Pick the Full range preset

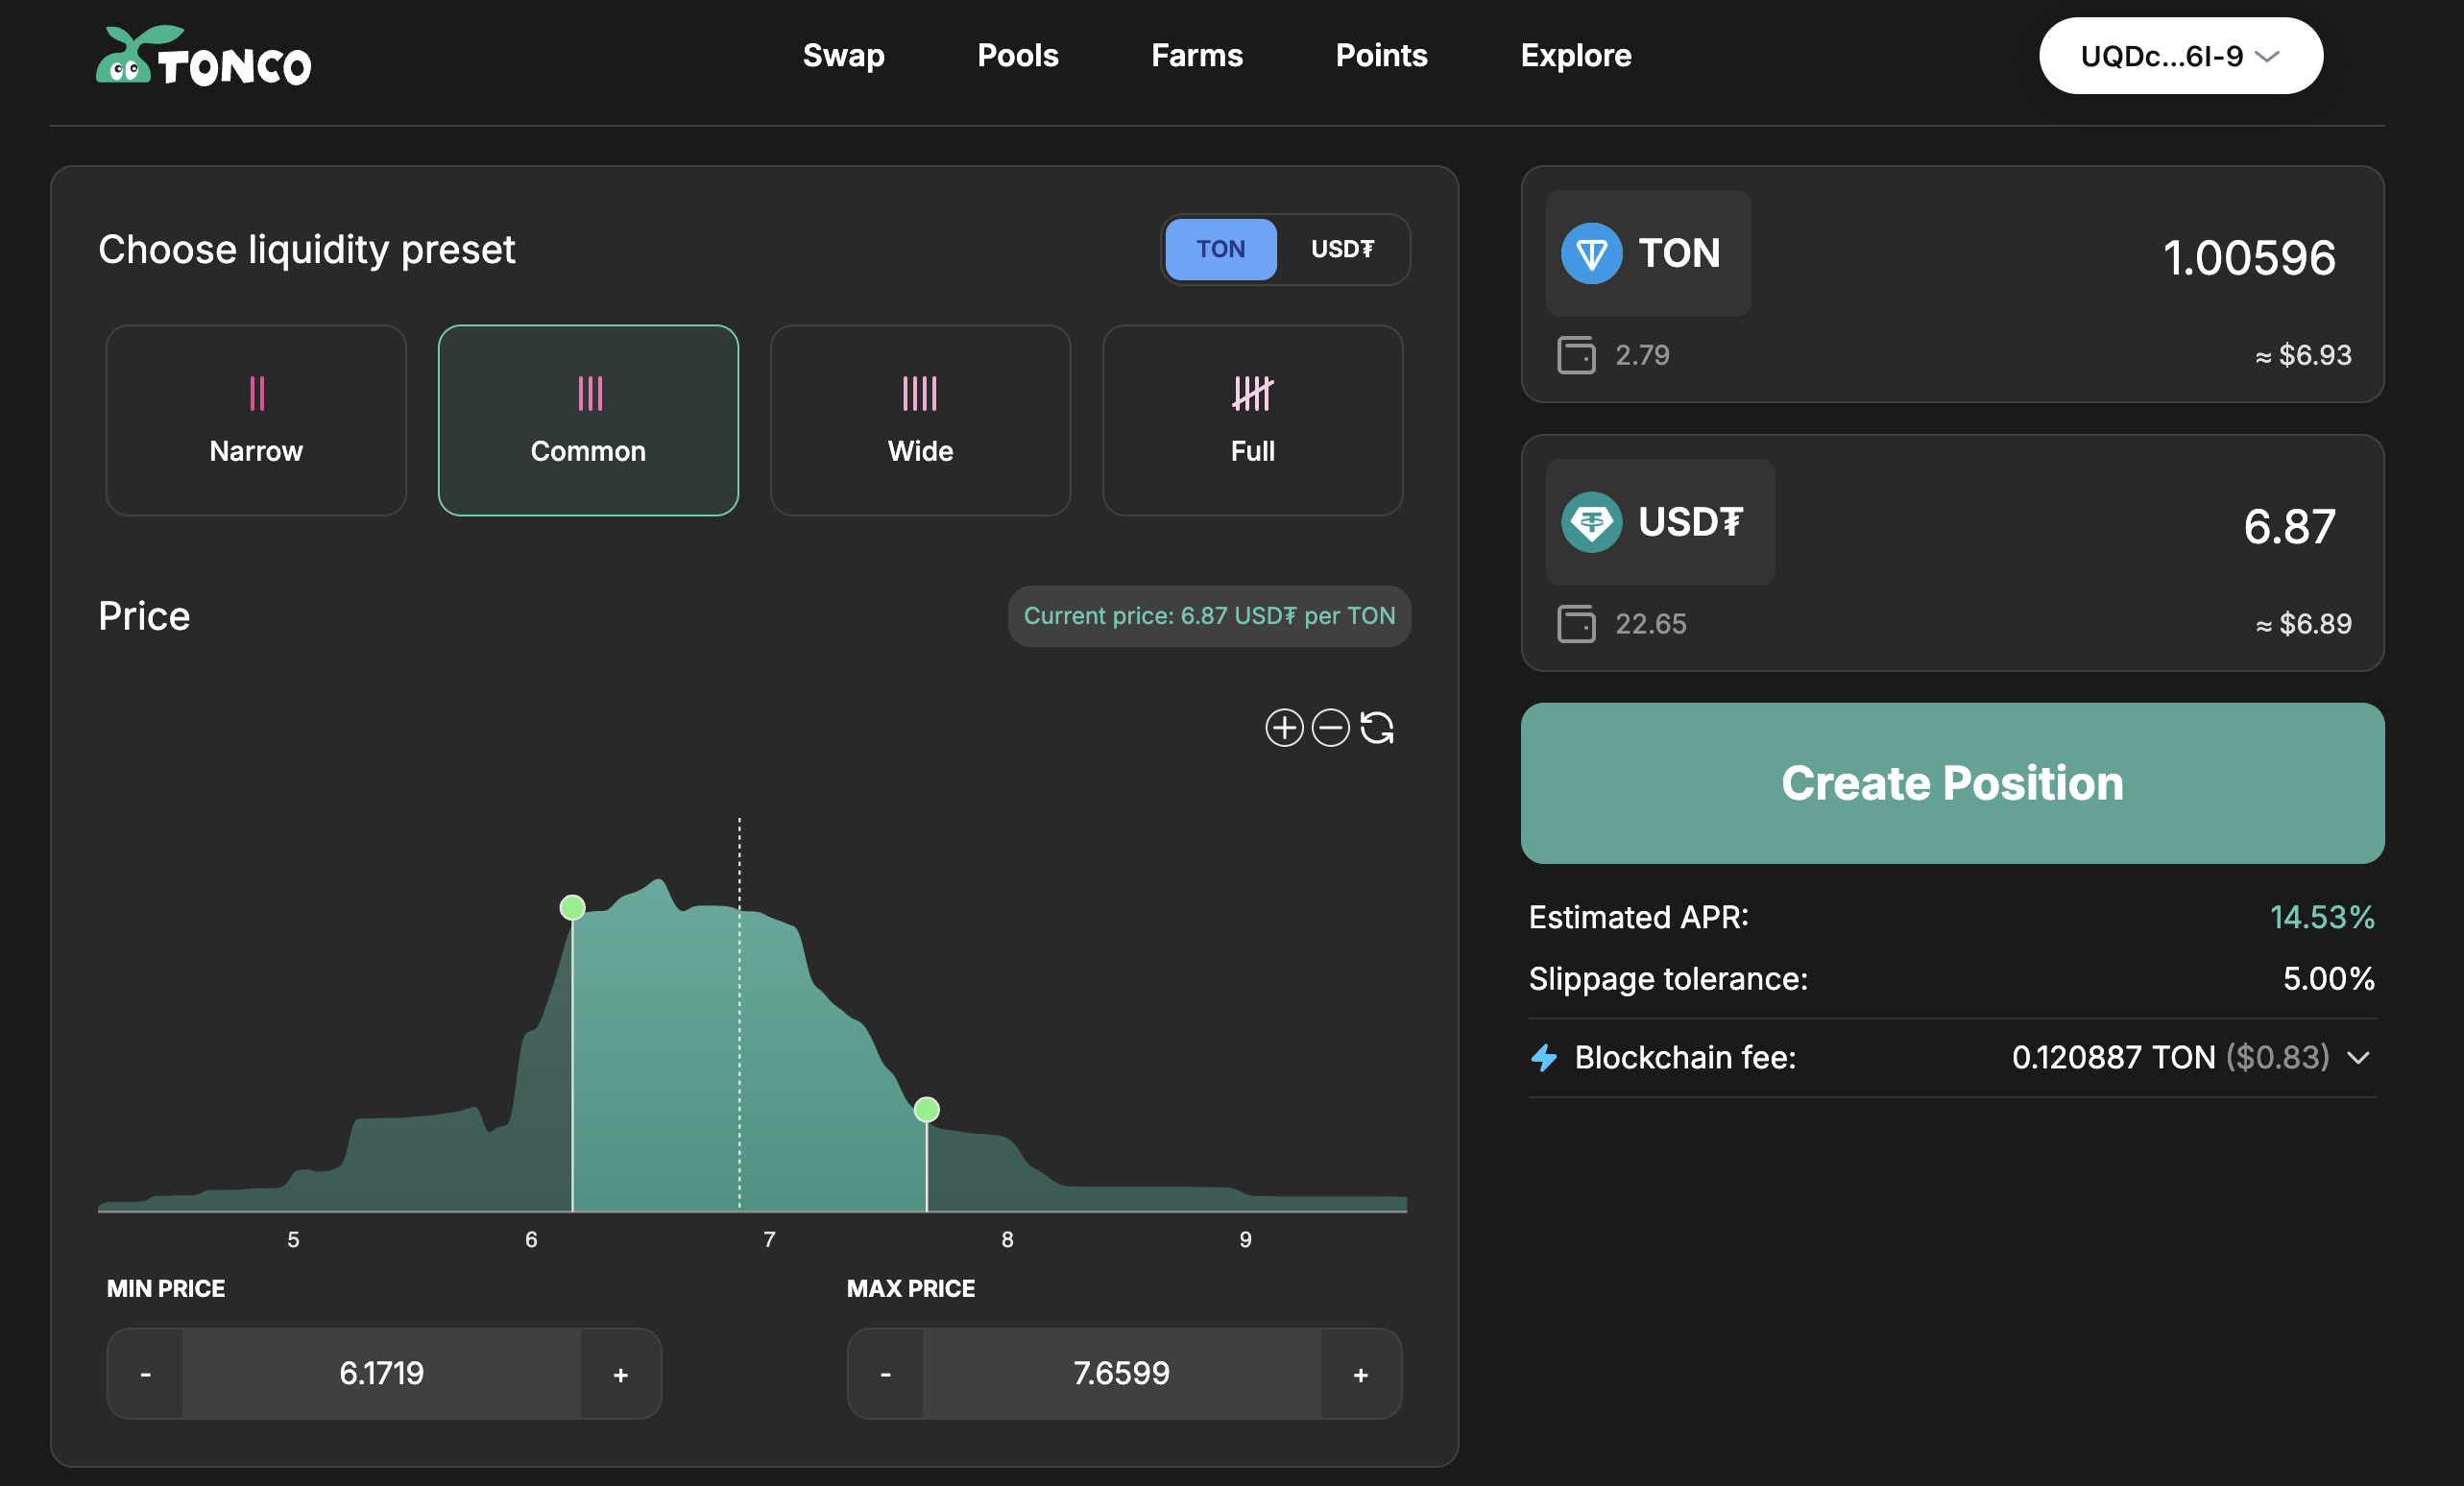(1252, 420)
